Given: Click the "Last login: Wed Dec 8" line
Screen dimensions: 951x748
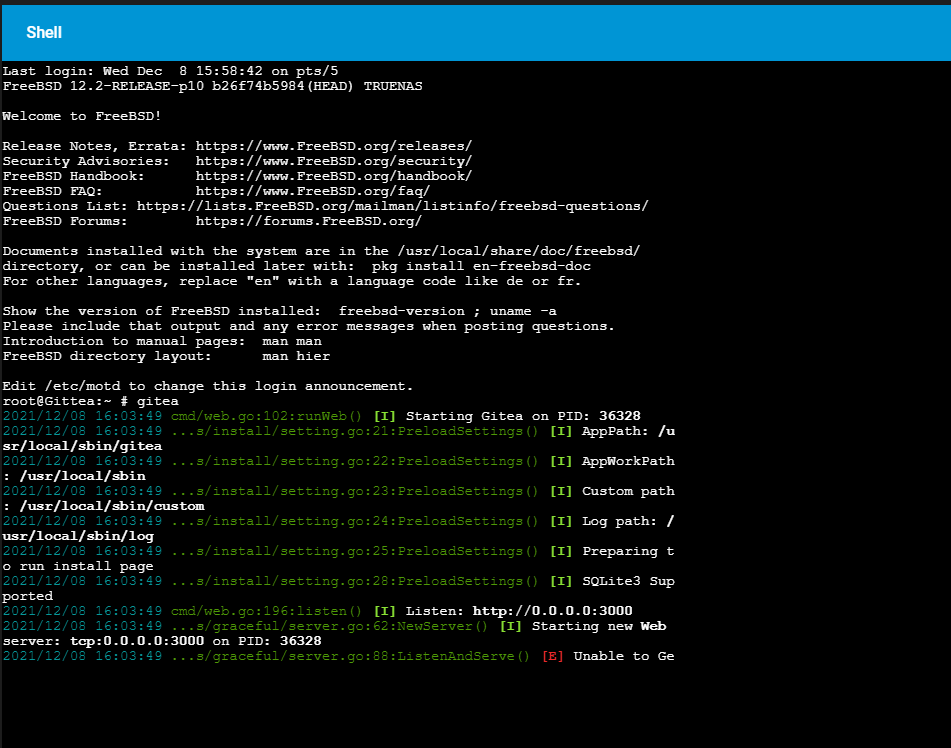Looking at the screenshot, I should pyautogui.click(x=170, y=71).
